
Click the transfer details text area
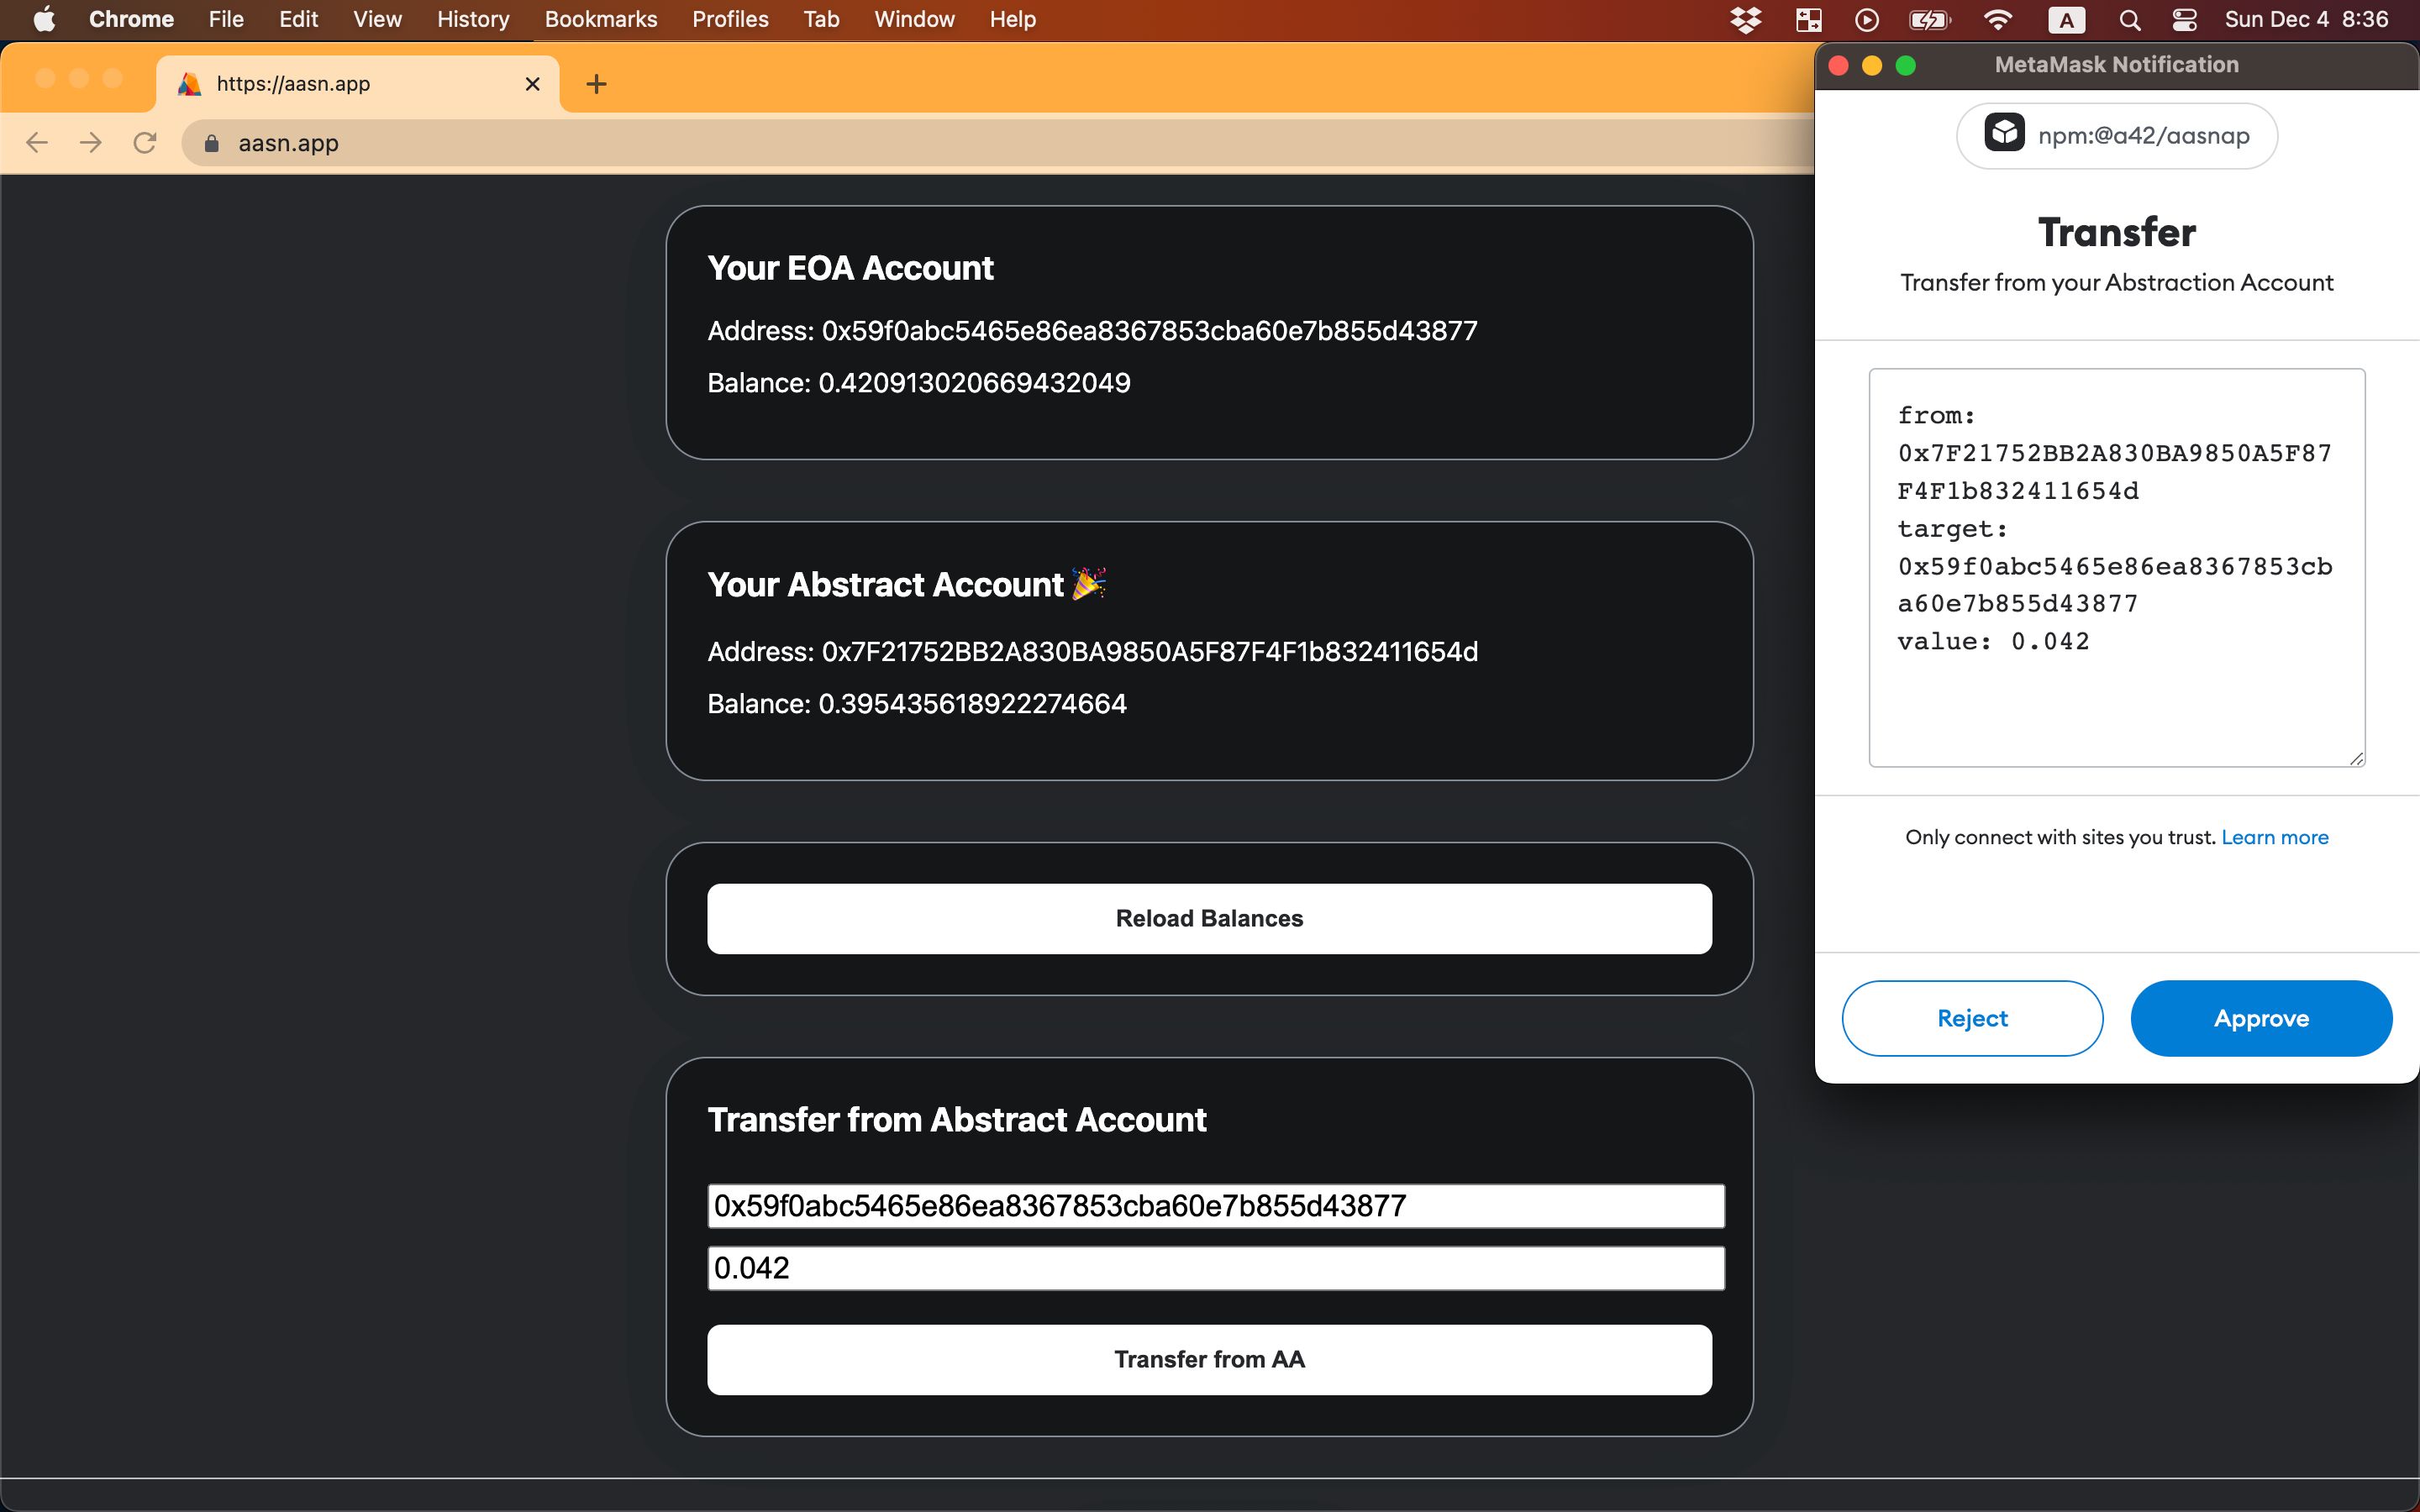pyautogui.click(x=2117, y=567)
